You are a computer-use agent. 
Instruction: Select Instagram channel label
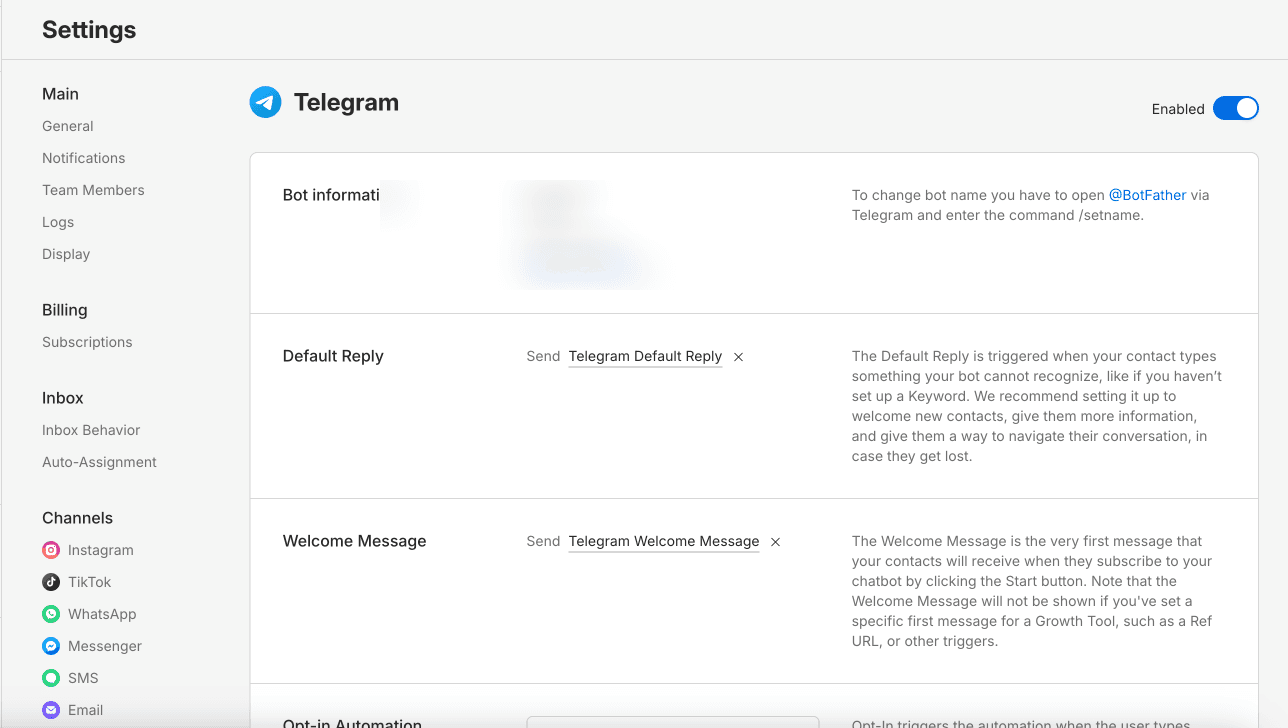(x=101, y=550)
